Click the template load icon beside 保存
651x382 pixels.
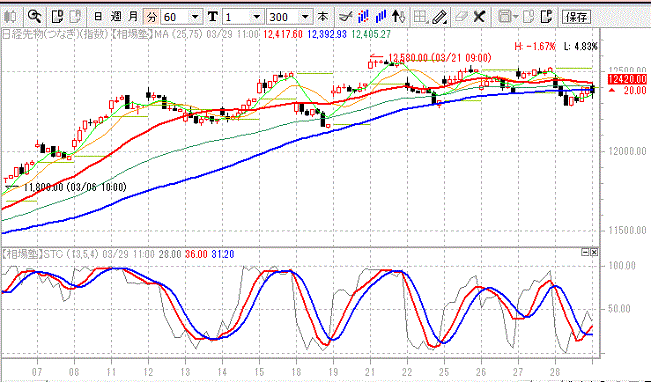(x=547, y=17)
